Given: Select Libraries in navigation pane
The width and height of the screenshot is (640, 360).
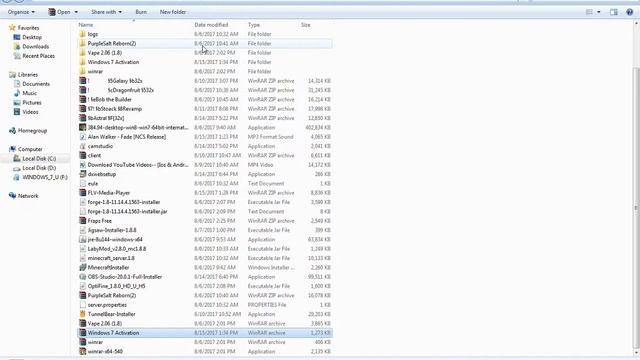Looking at the screenshot, I should [x=28, y=75].
